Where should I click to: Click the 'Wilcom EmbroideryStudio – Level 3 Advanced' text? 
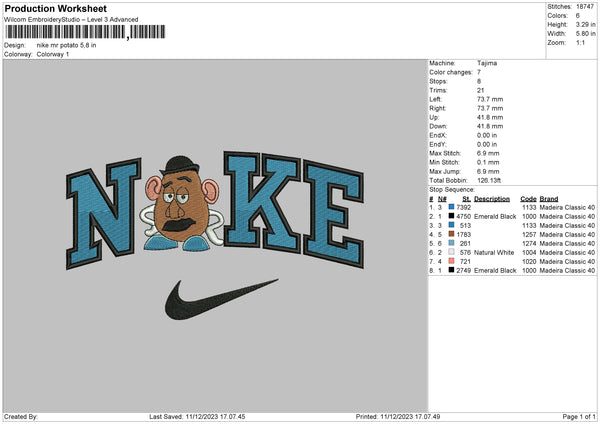[71, 20]
